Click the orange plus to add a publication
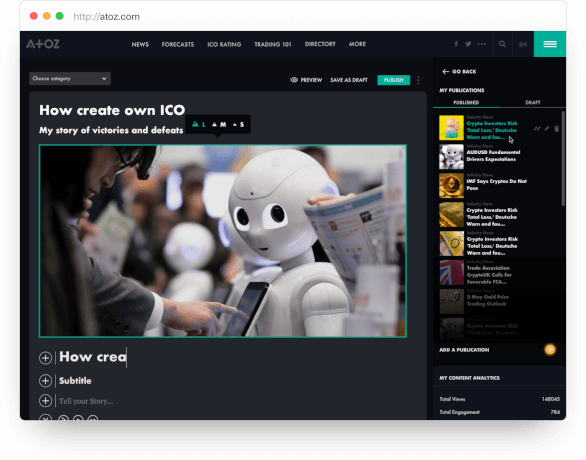Image resolution: width=586 pixels, height=460 pixels. click(x=550, y=350)
